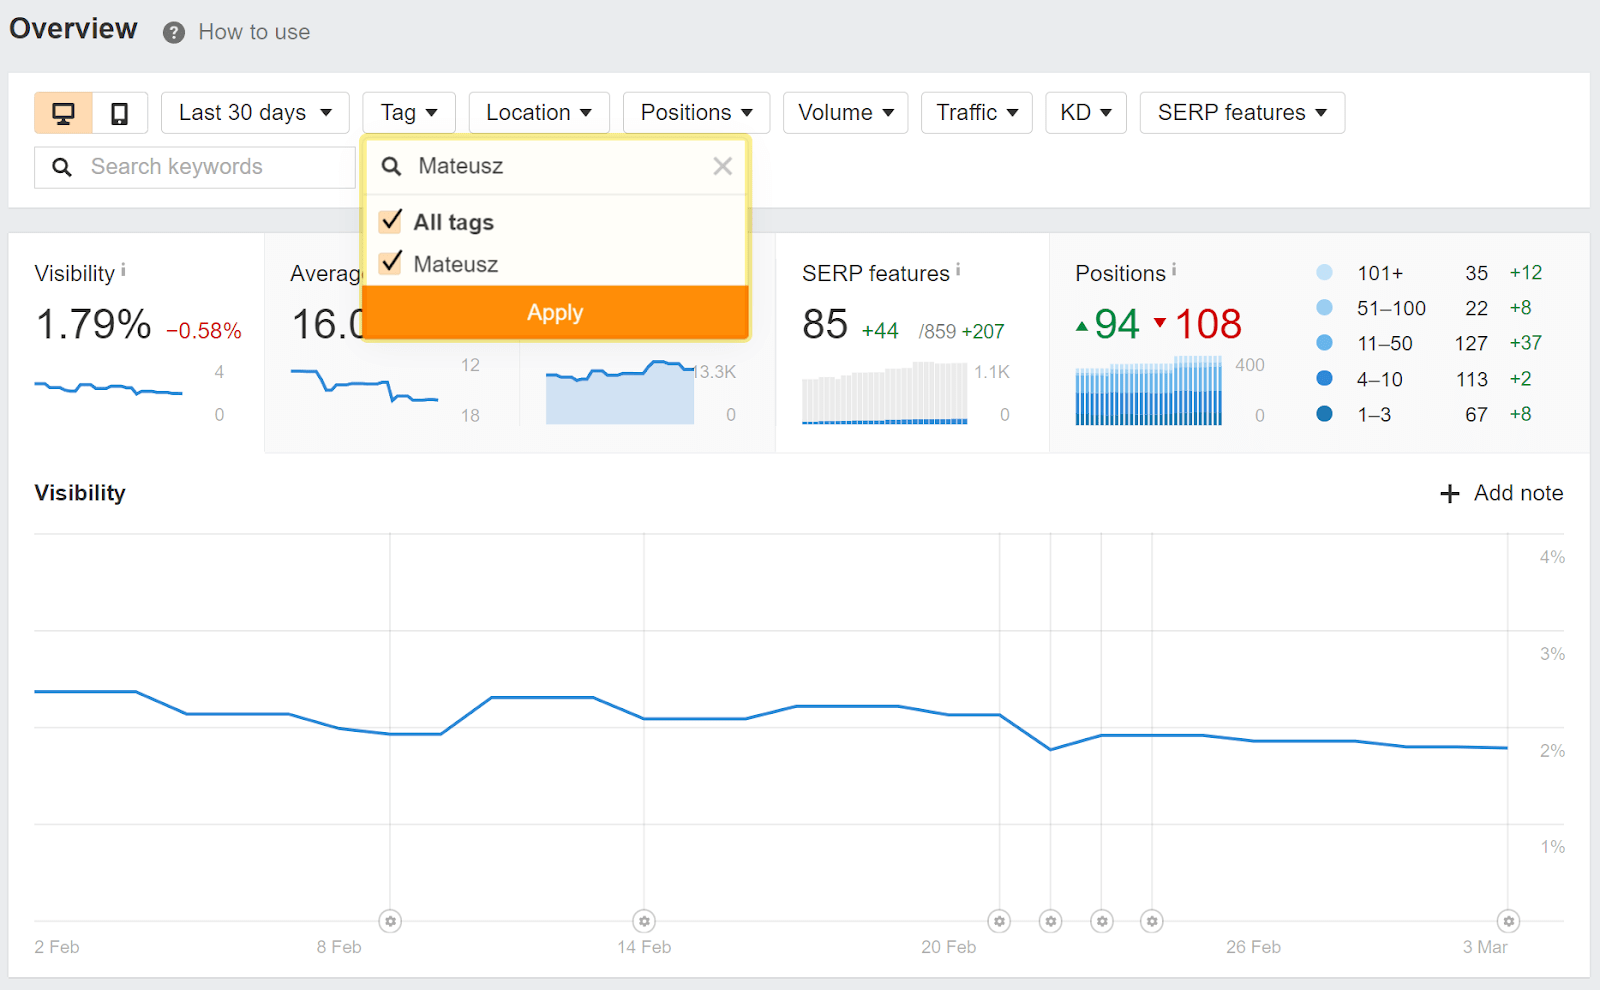Clear the Mateusz tag search with the X
Viewport: 1600px width, 990px height.
click(x=722, y=166)
